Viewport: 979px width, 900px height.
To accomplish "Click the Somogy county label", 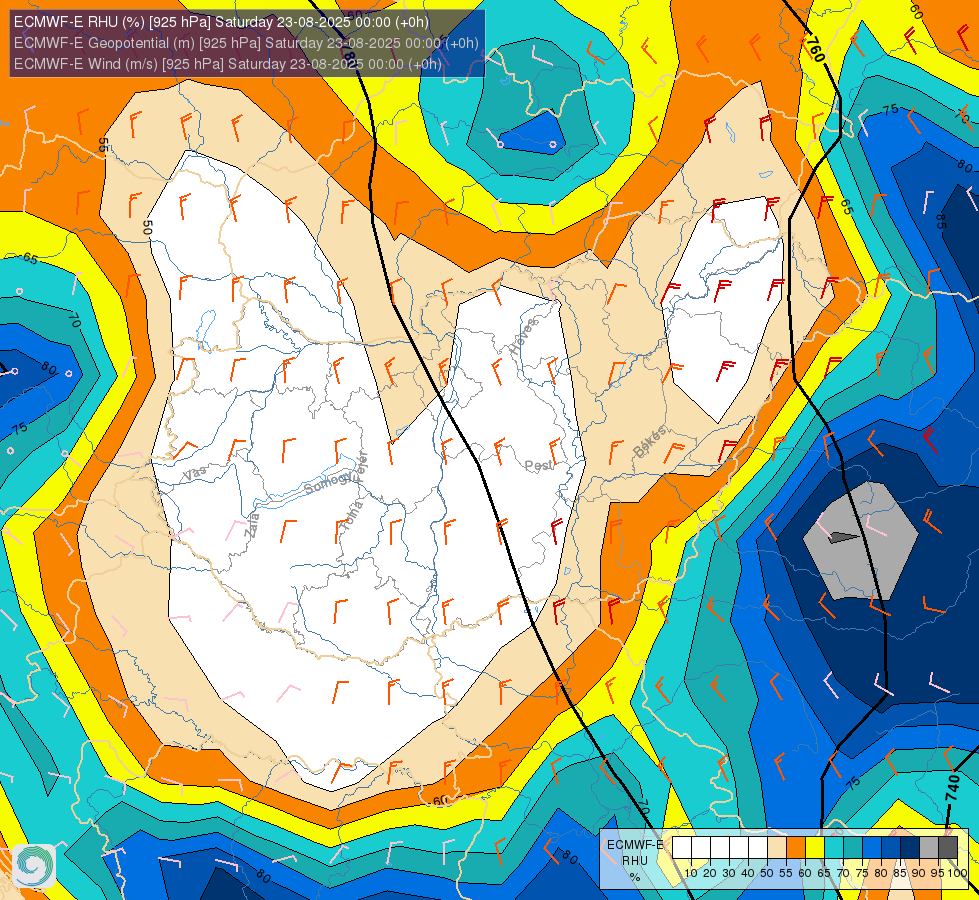I will point(326,484).
